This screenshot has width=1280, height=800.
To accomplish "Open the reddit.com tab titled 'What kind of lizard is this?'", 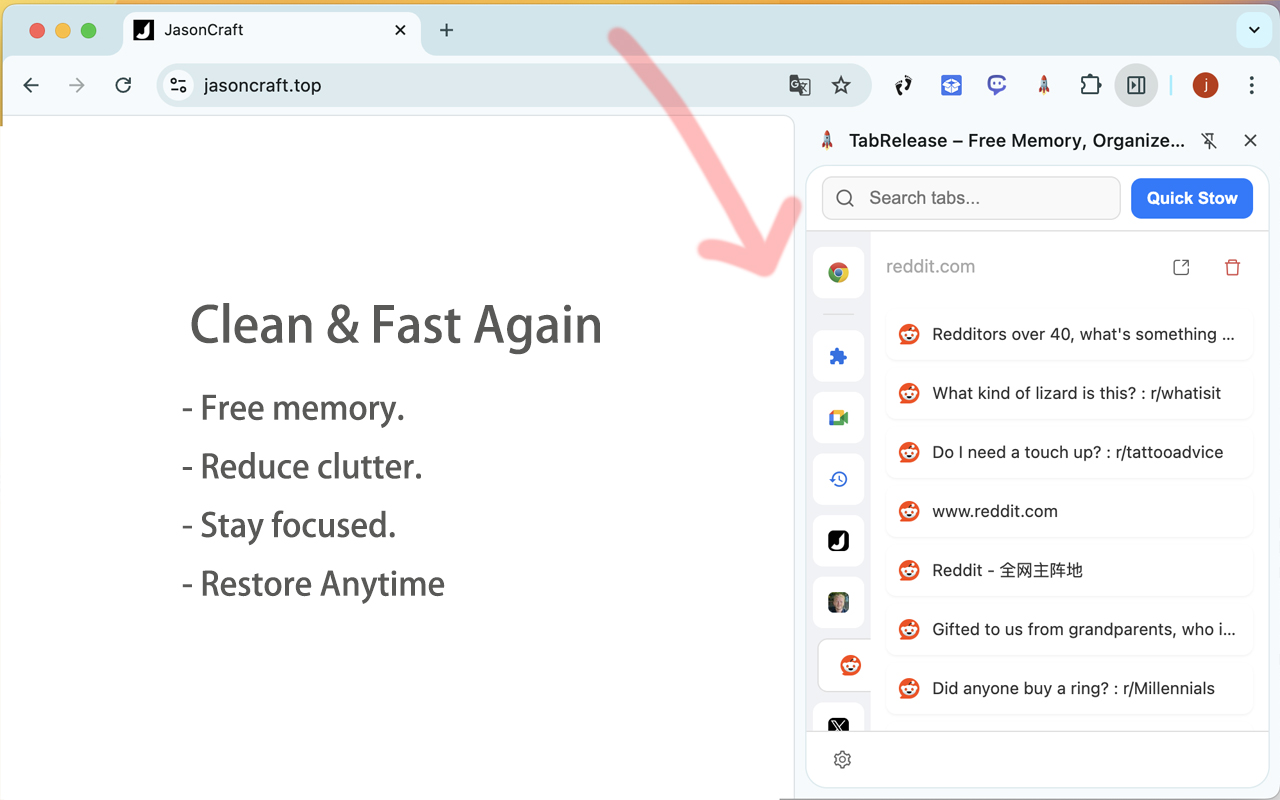I will (x=1069, y=393).
